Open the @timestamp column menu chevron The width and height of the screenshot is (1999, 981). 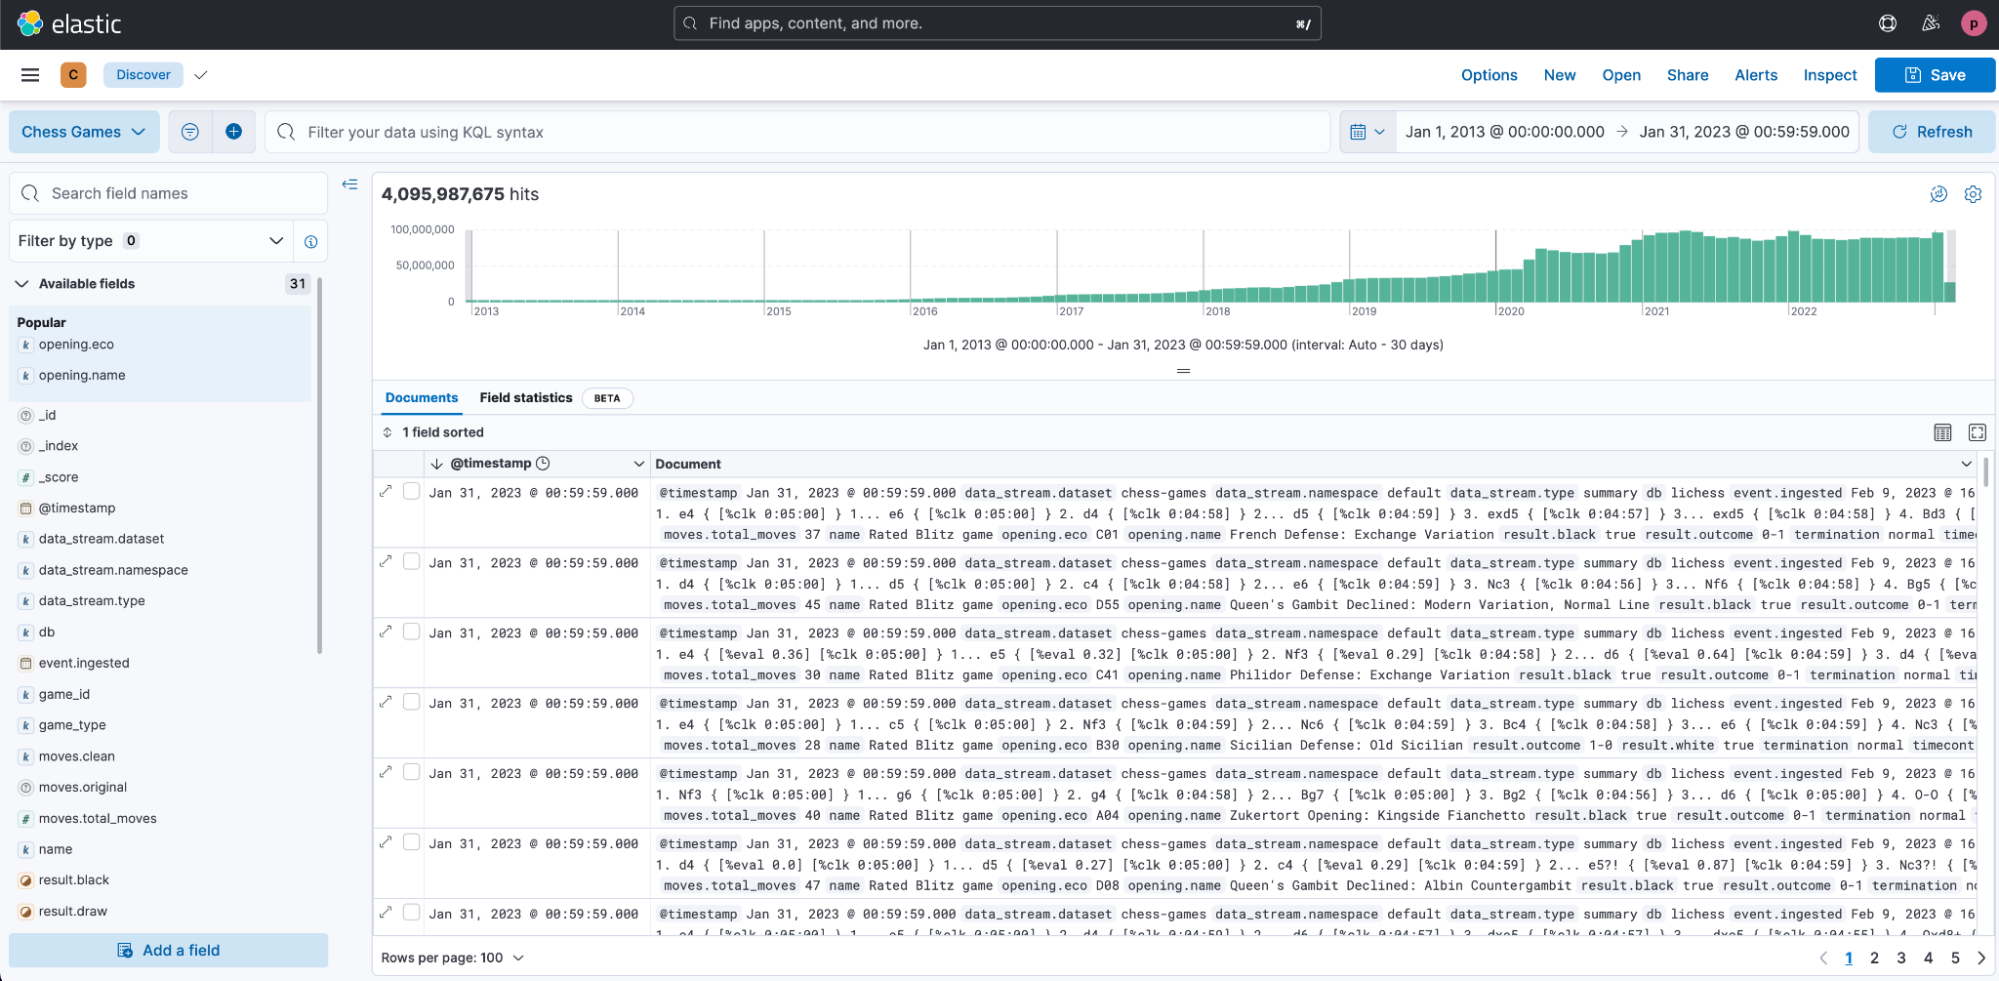(638, 464)
